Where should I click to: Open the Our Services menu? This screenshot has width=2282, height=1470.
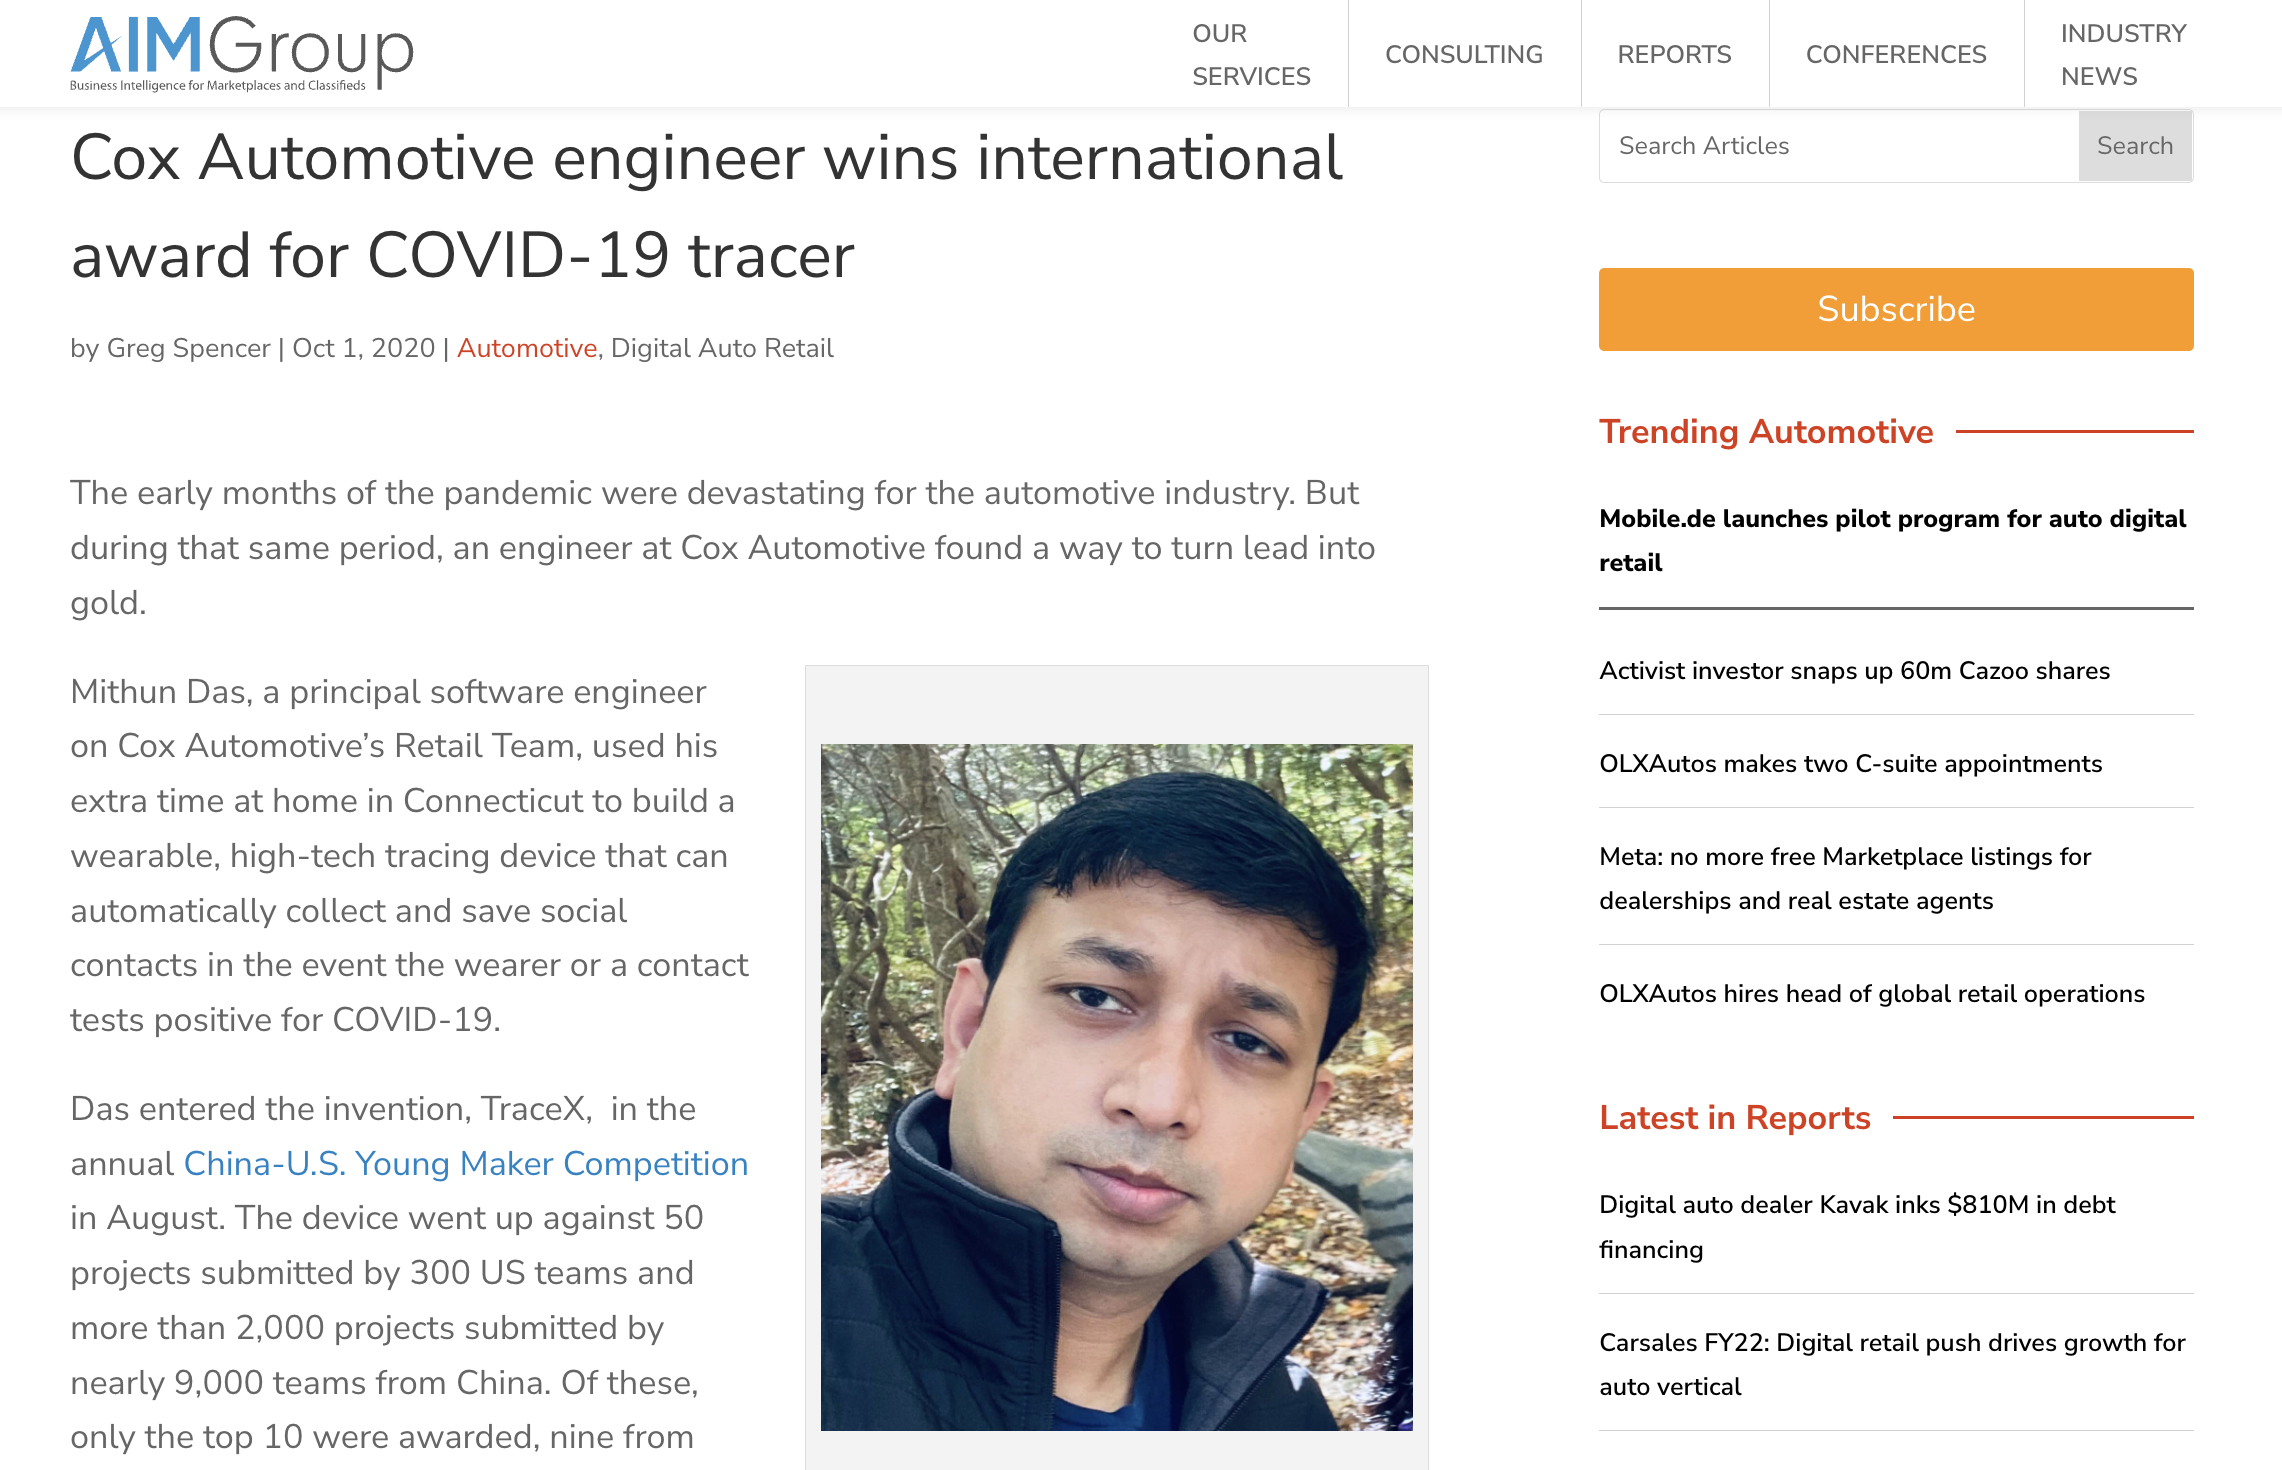[1251, 54]
